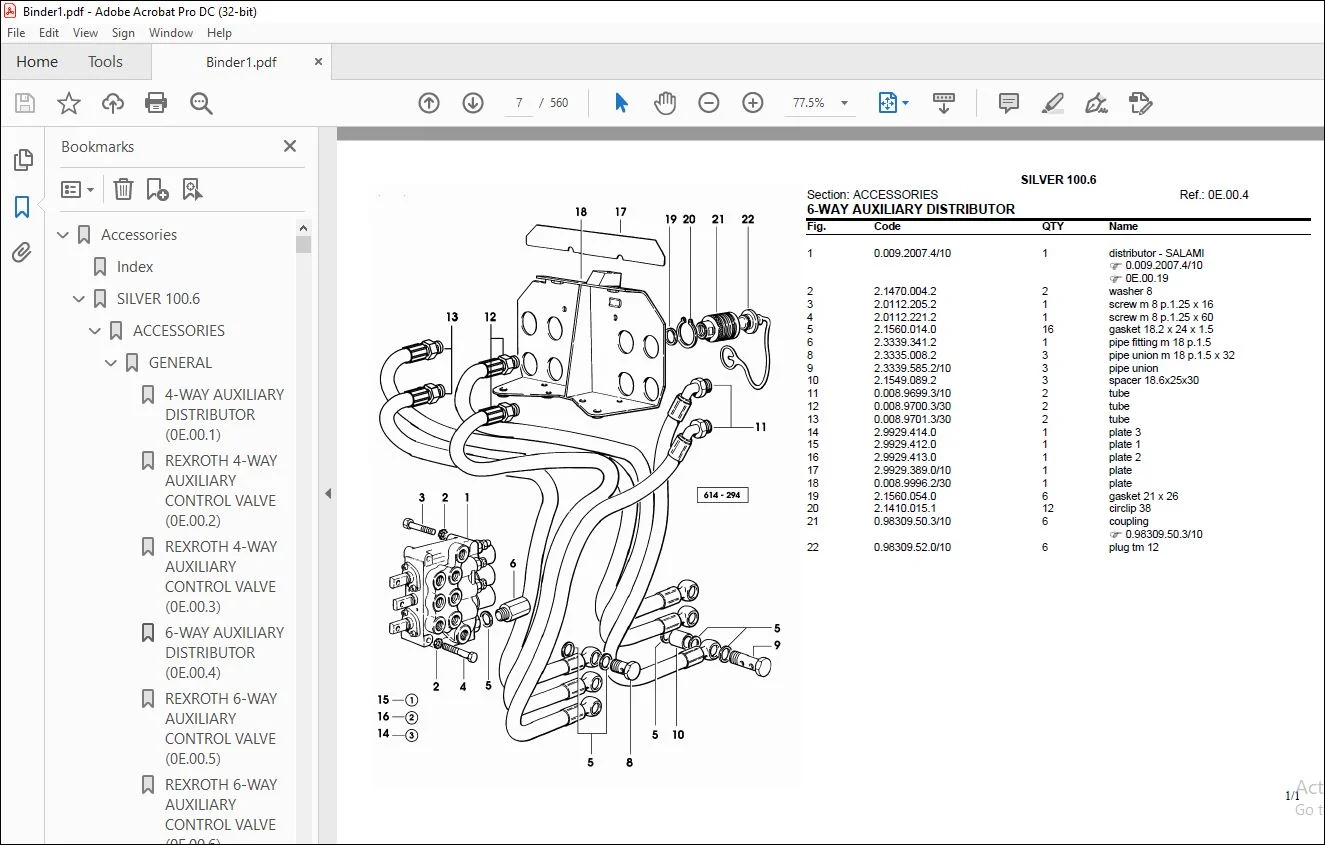Click the 0E.00.19 cross-reference under distributor
The width and height of the screenshot is (1325, 845).
1146,279
